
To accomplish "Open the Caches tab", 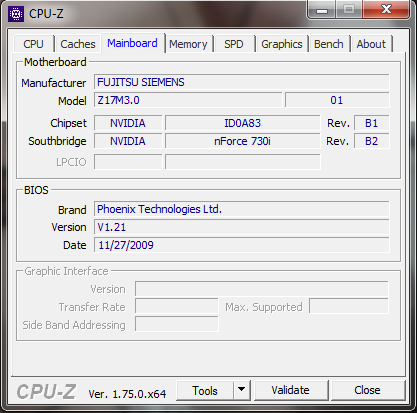I will 78,44.
